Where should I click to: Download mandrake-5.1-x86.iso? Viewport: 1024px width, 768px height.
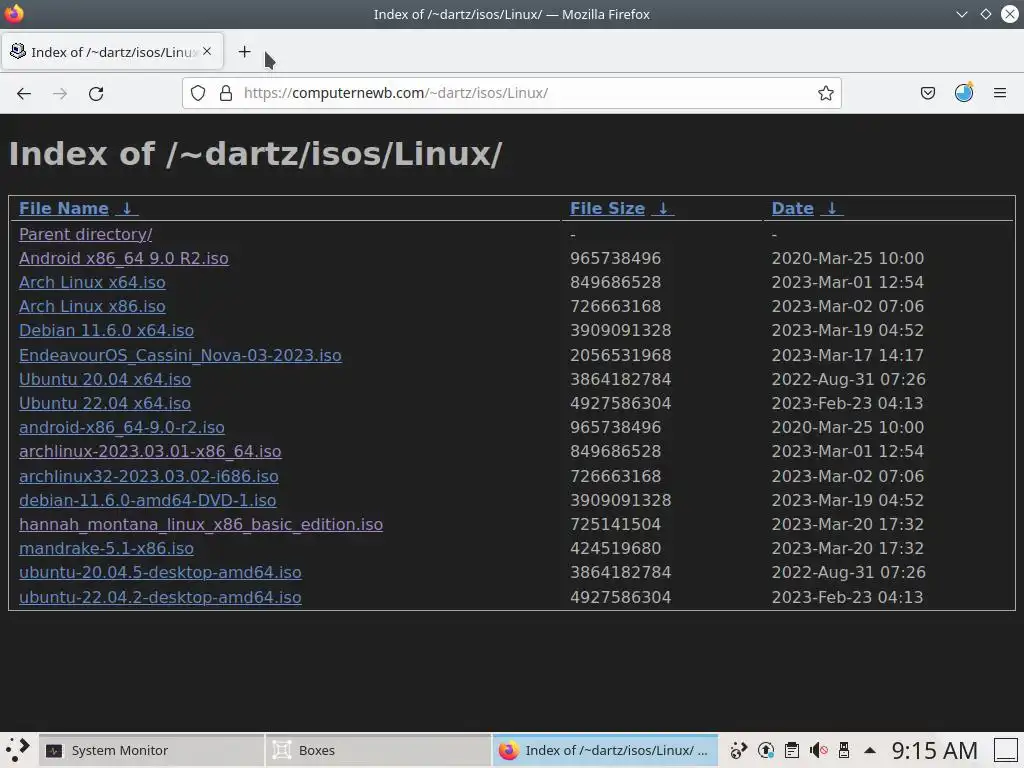click(106, 549)
